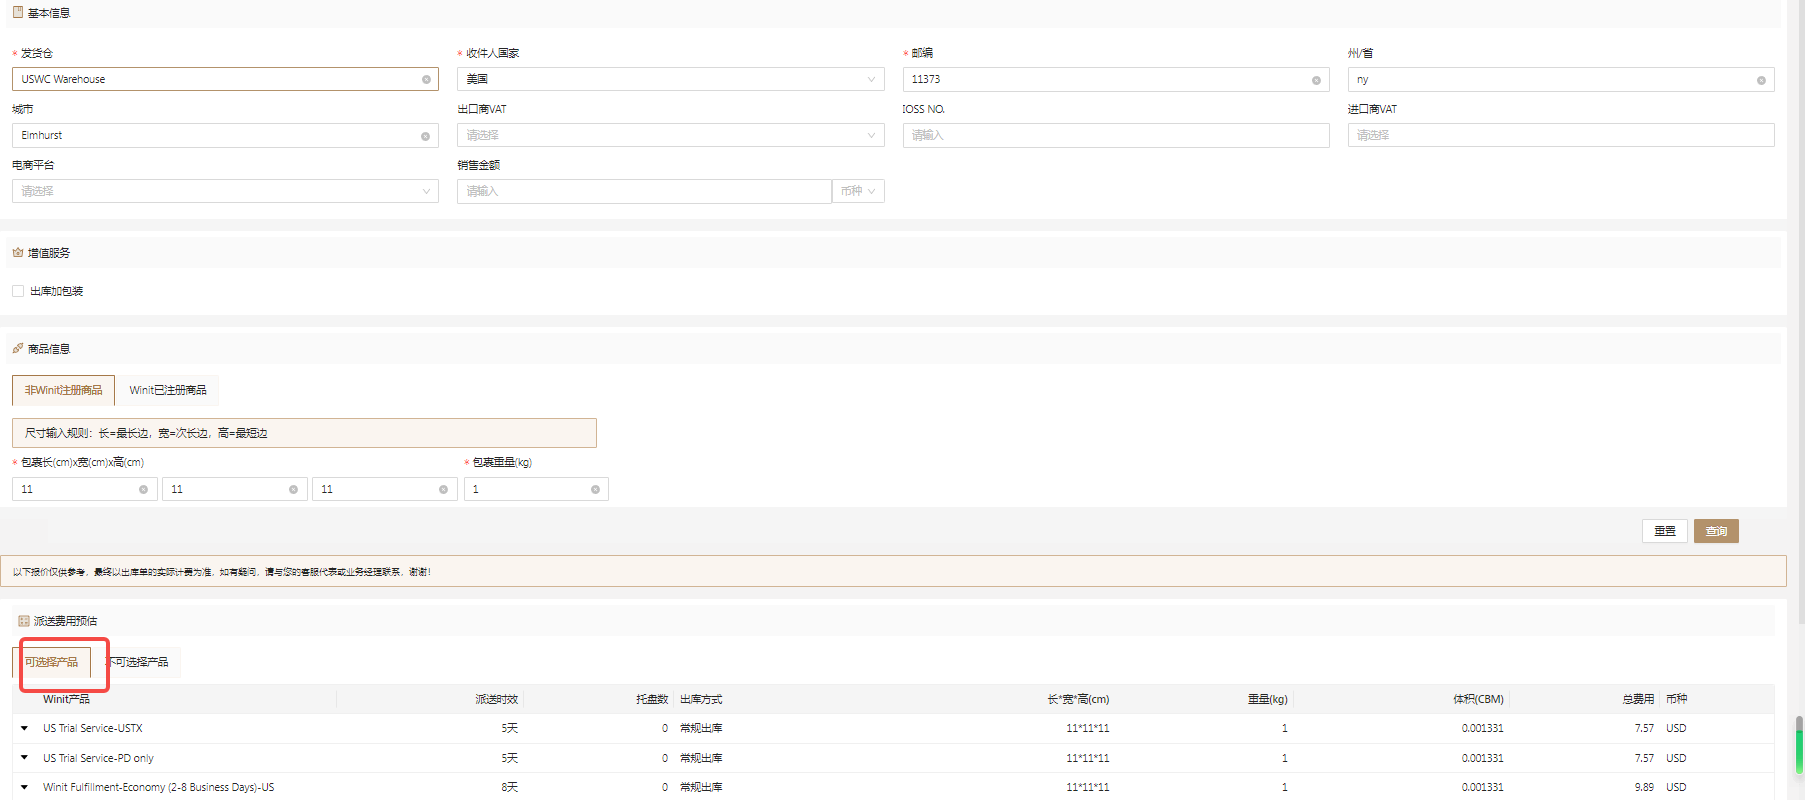Clear the 发货仓 USWC Warehouse field

(x=426, y=80)
